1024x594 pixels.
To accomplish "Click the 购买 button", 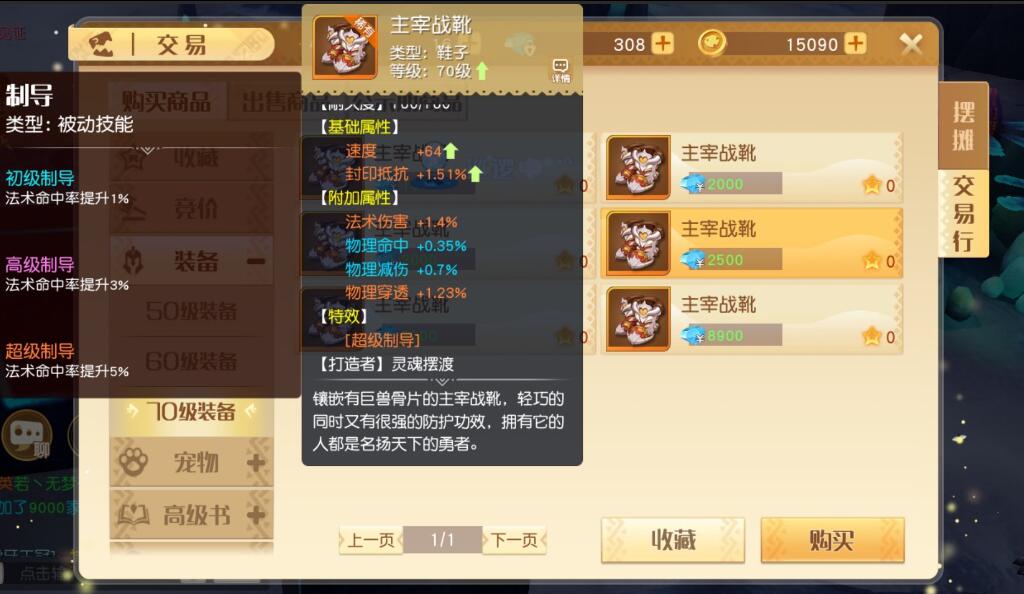I will [833, 540].
